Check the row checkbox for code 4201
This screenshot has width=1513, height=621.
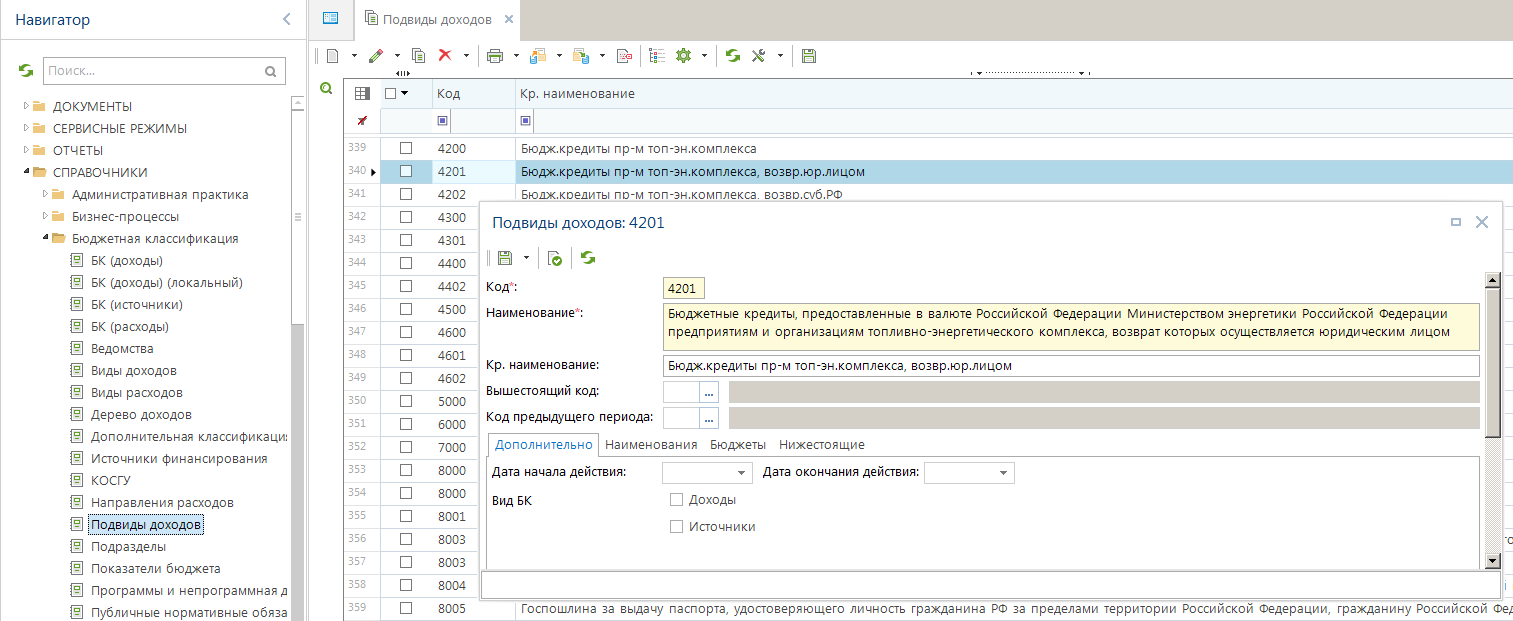(406, 171)
